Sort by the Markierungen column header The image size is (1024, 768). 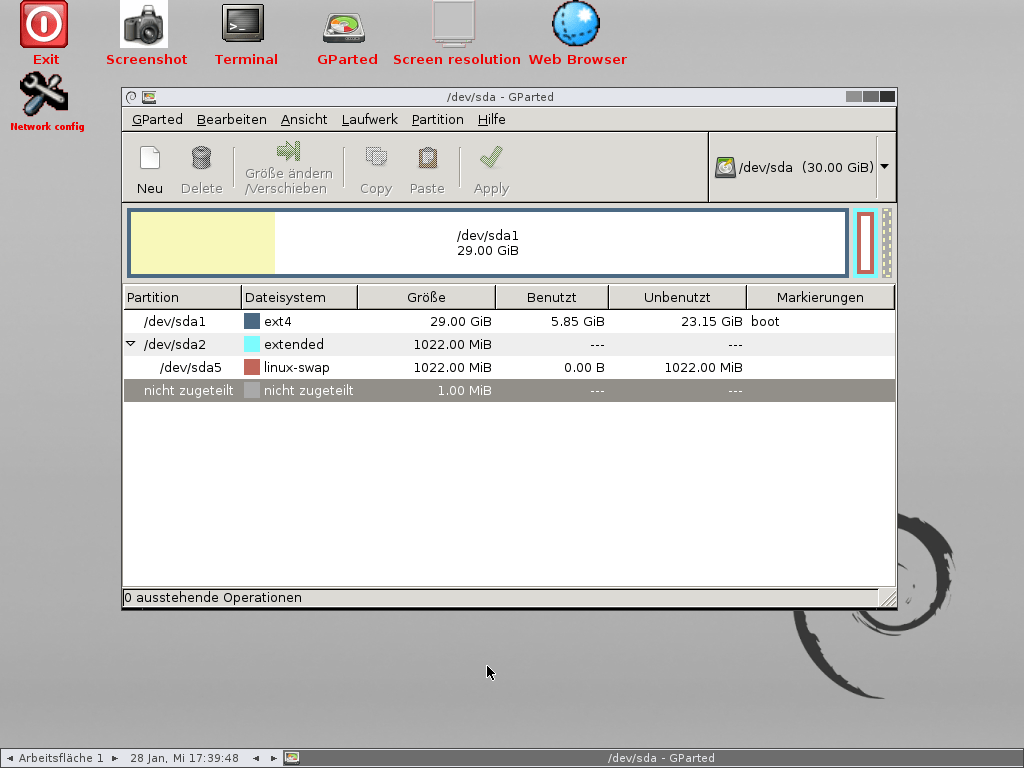pos(820,297)
